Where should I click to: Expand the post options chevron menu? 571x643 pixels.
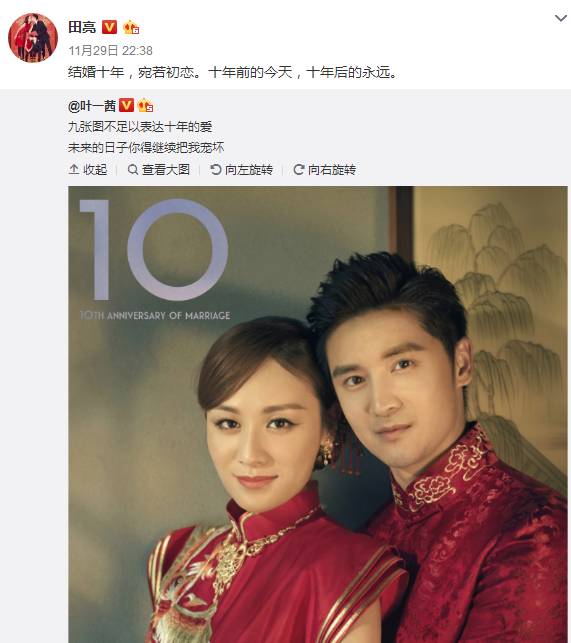coord(560,18)
